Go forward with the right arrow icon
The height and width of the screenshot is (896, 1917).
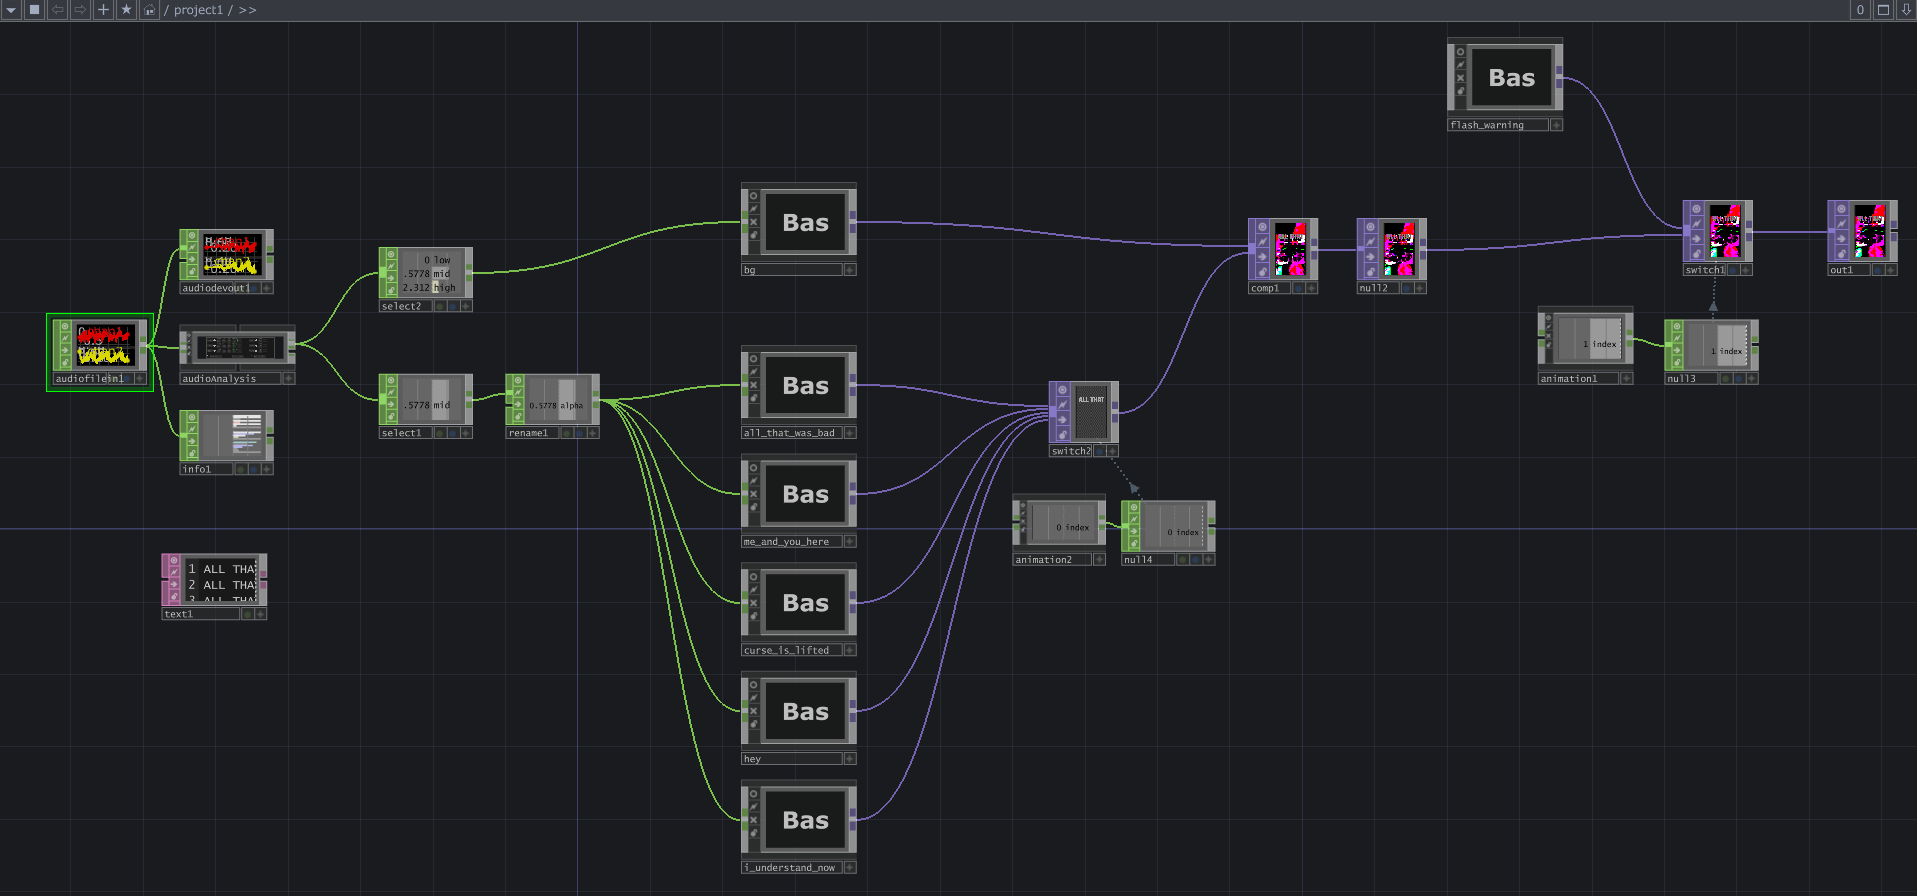tap(80, 10)
